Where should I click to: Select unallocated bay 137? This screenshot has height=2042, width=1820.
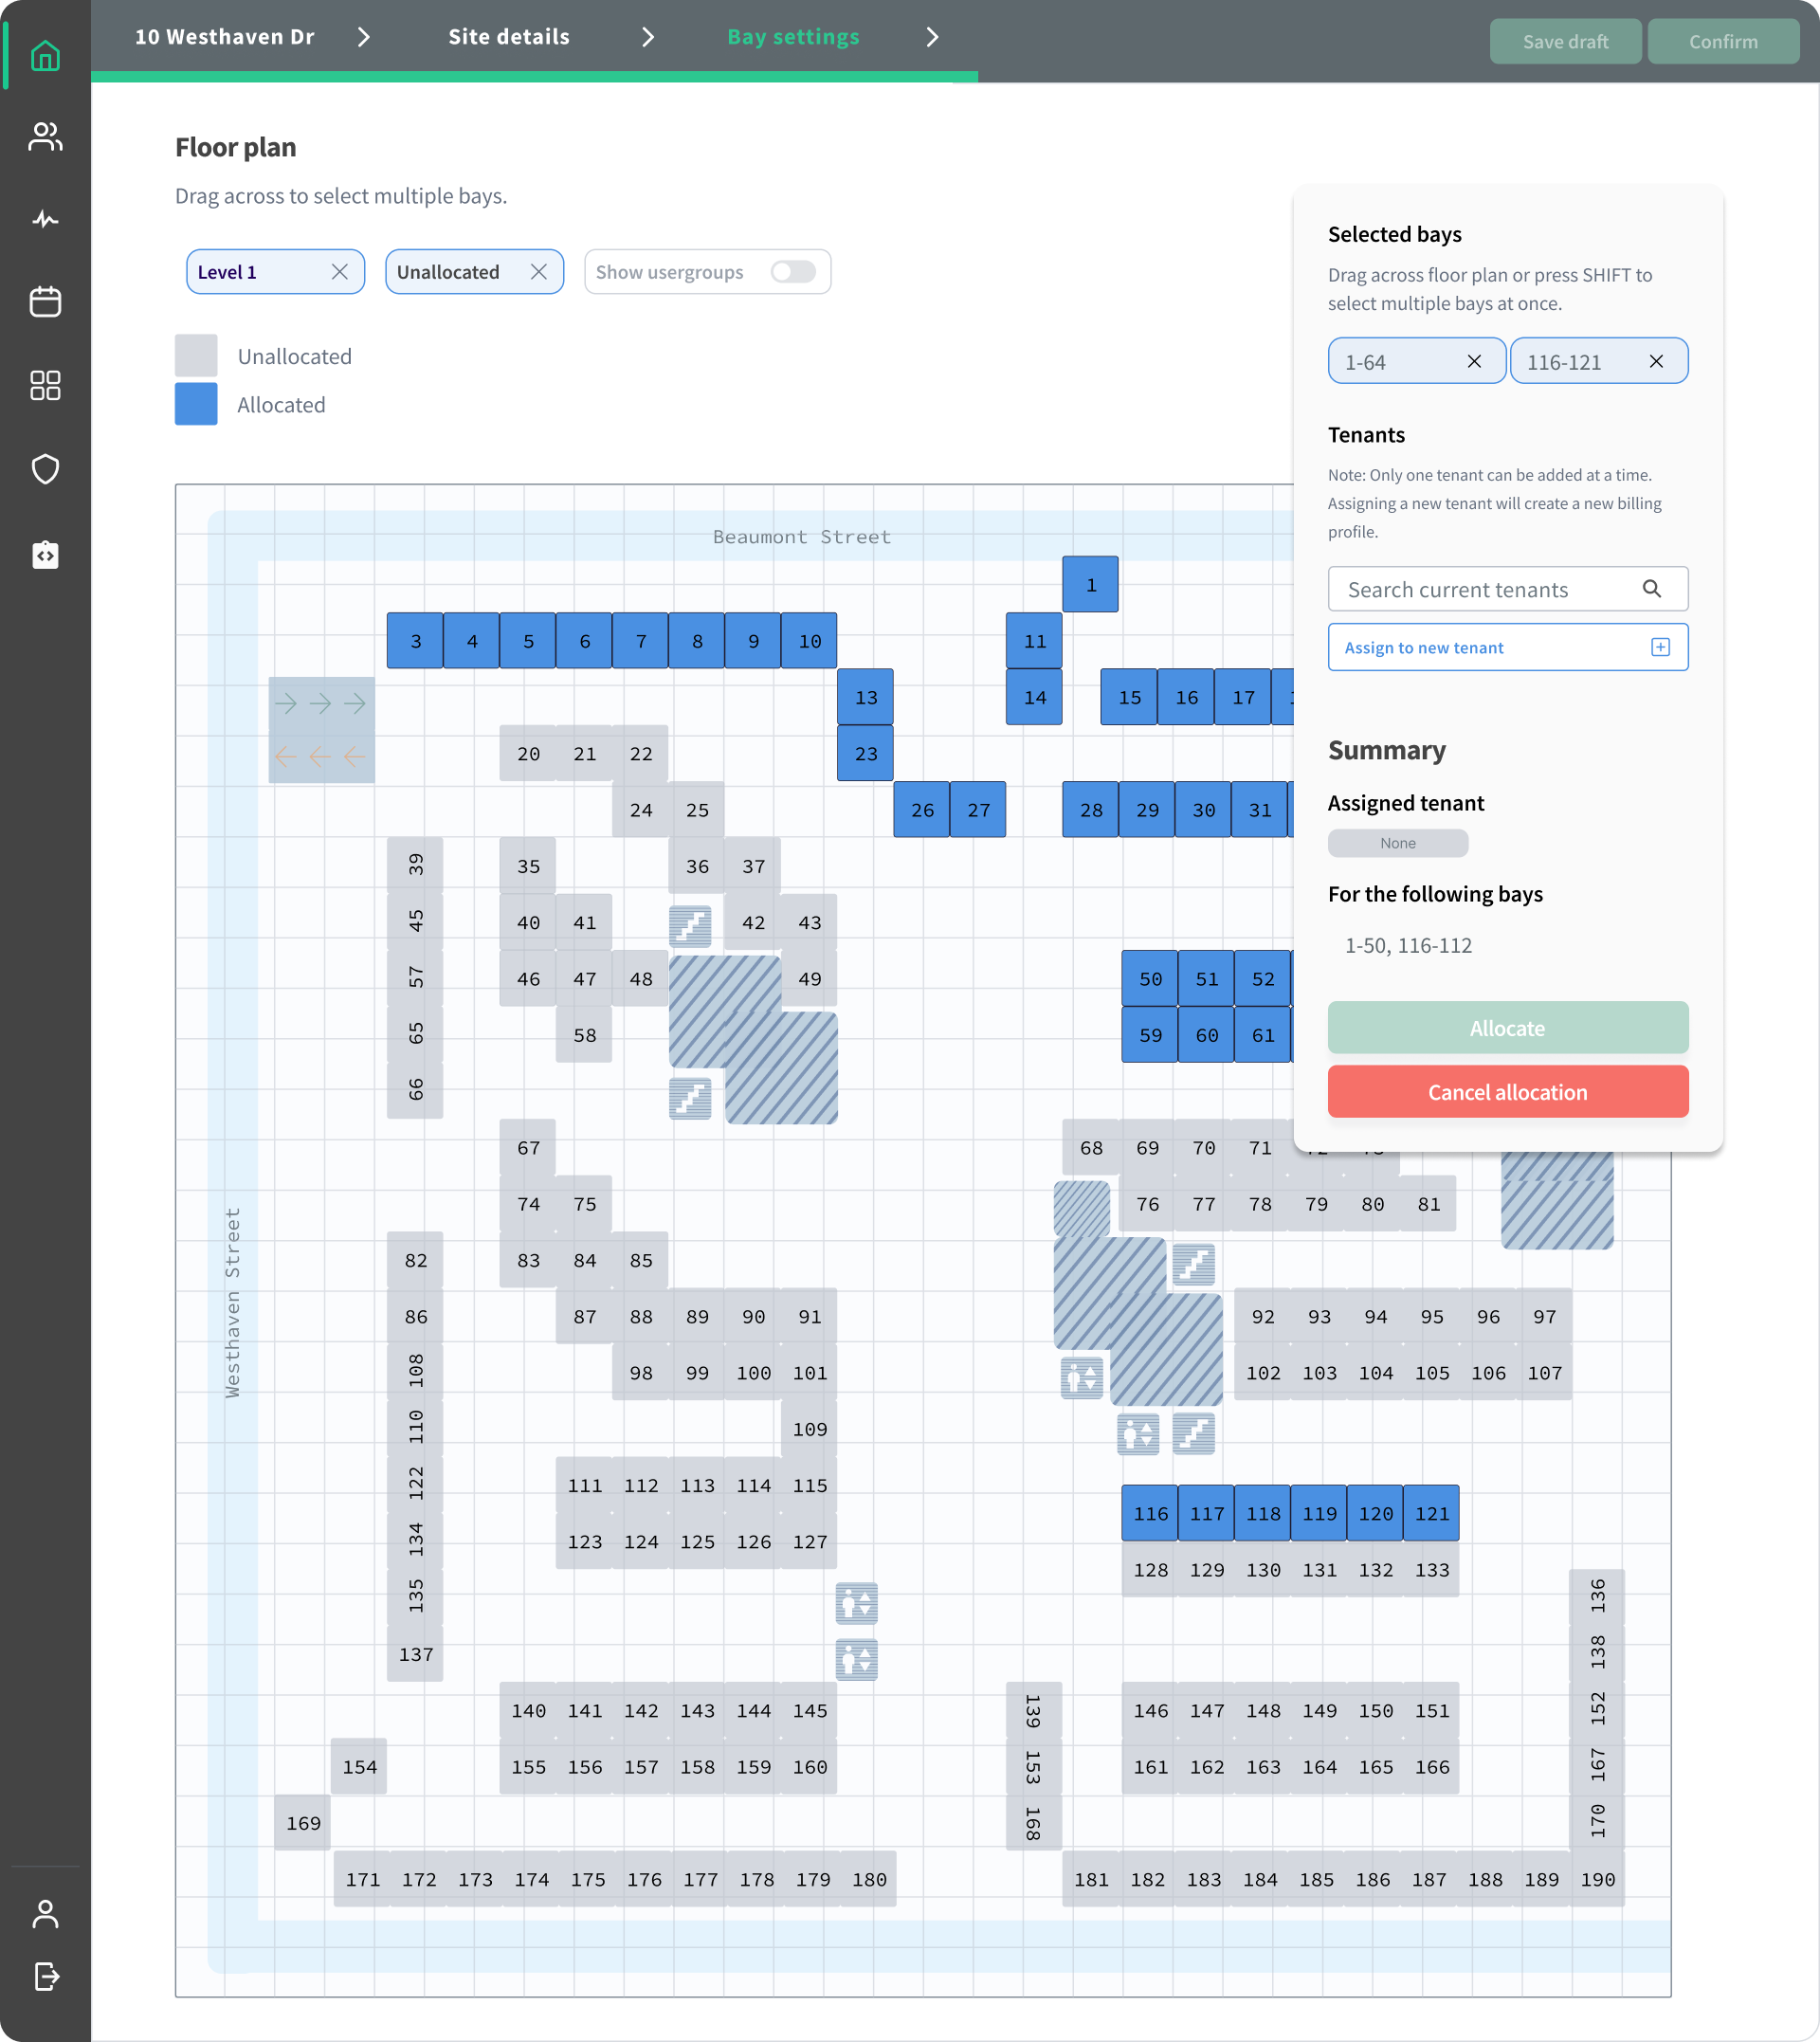click(415, 1654)
